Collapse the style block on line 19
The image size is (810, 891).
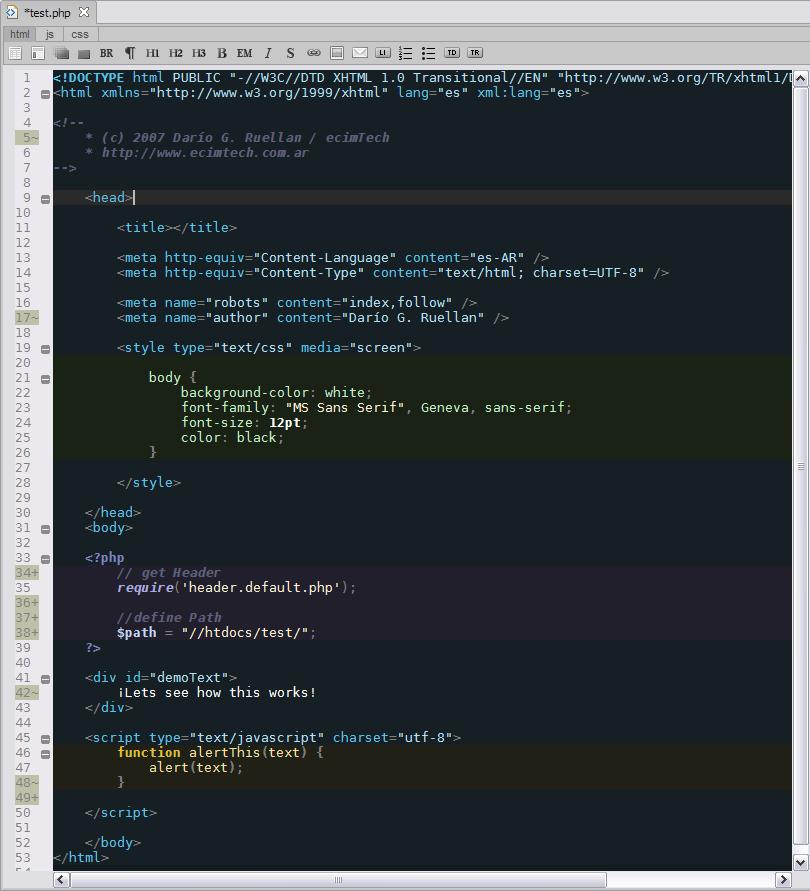pyautogui.click(x=45, y=349)
